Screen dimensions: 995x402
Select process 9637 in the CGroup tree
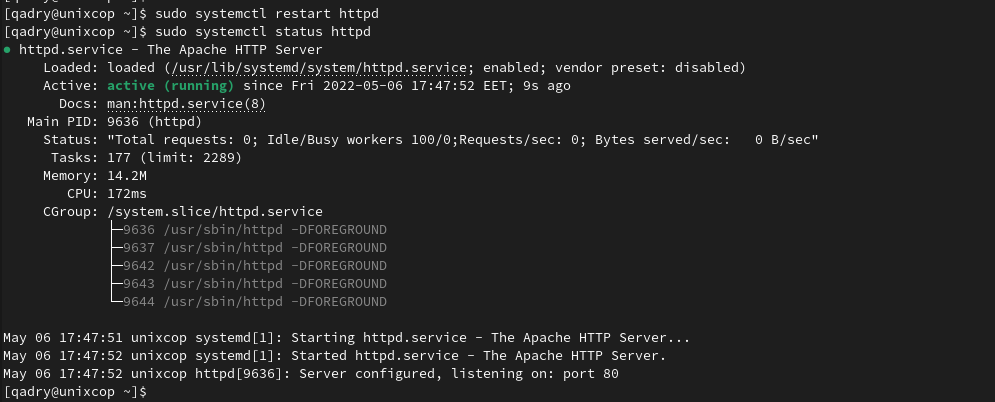[254, 247]
